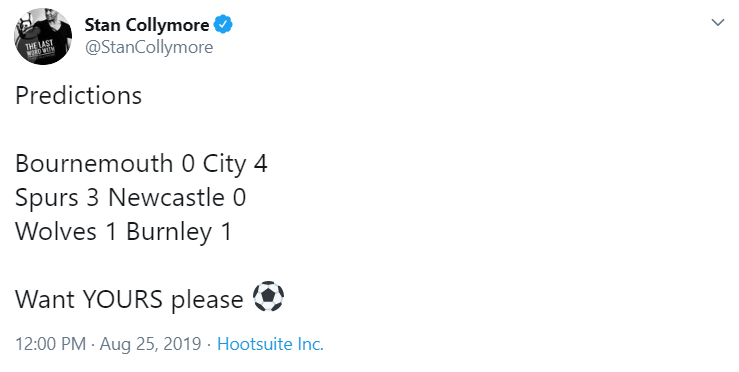Click the word Want in last line
Viewport: 739px width, 372px height.
[x=46, y=299]
